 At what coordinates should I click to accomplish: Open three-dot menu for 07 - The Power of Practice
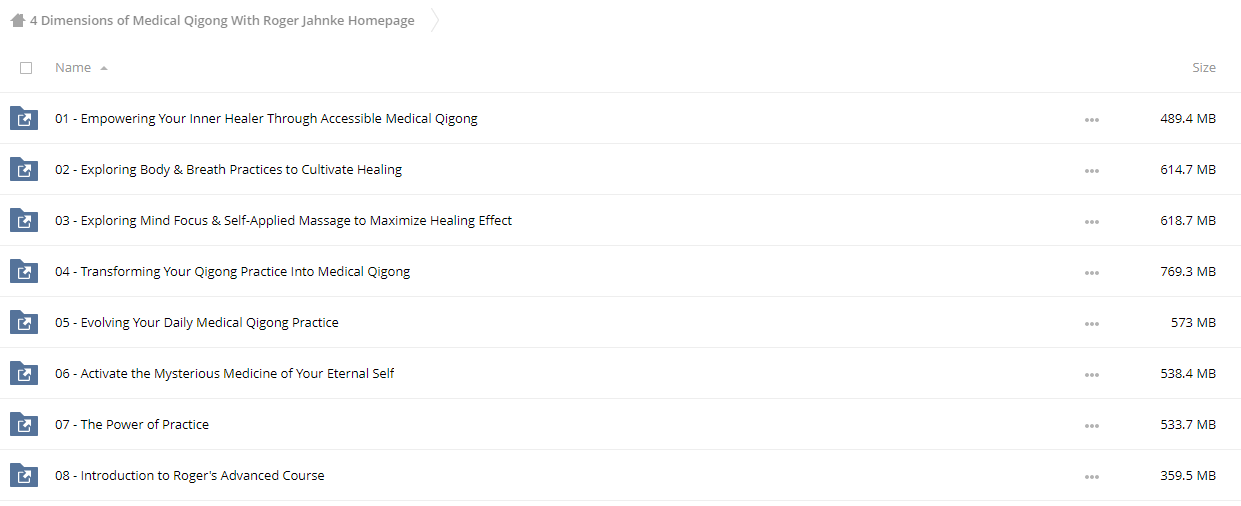click(1091, 425)
